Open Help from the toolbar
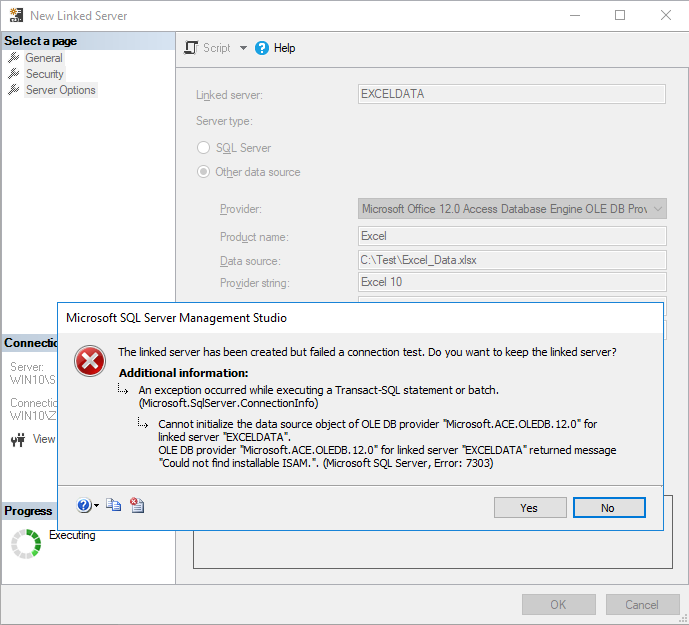This screenshot has width=689, height=625. point(275,48)
